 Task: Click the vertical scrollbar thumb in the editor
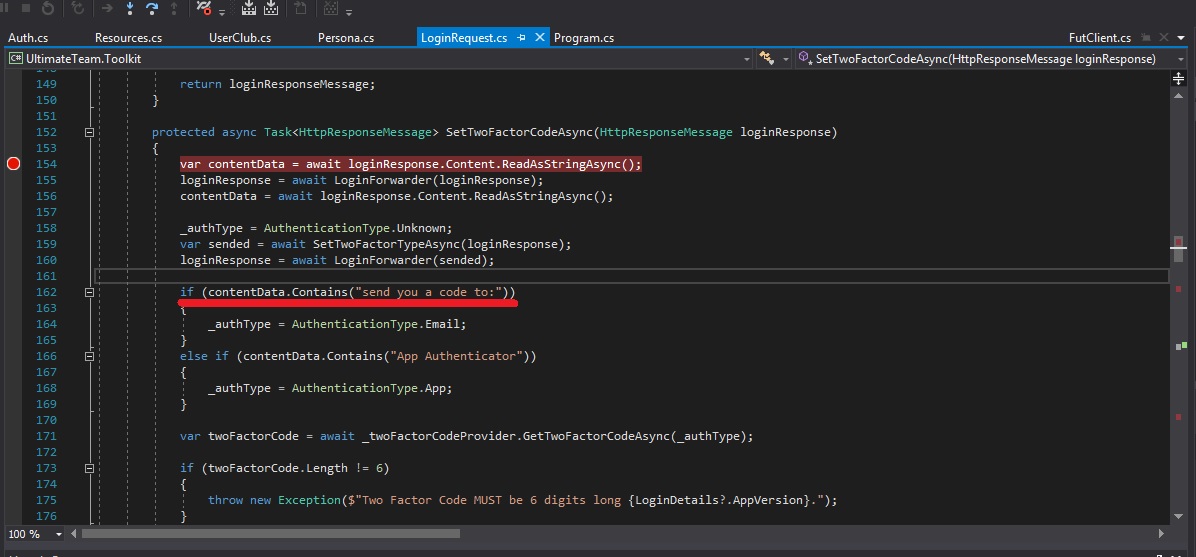[x=1178, y=248]
